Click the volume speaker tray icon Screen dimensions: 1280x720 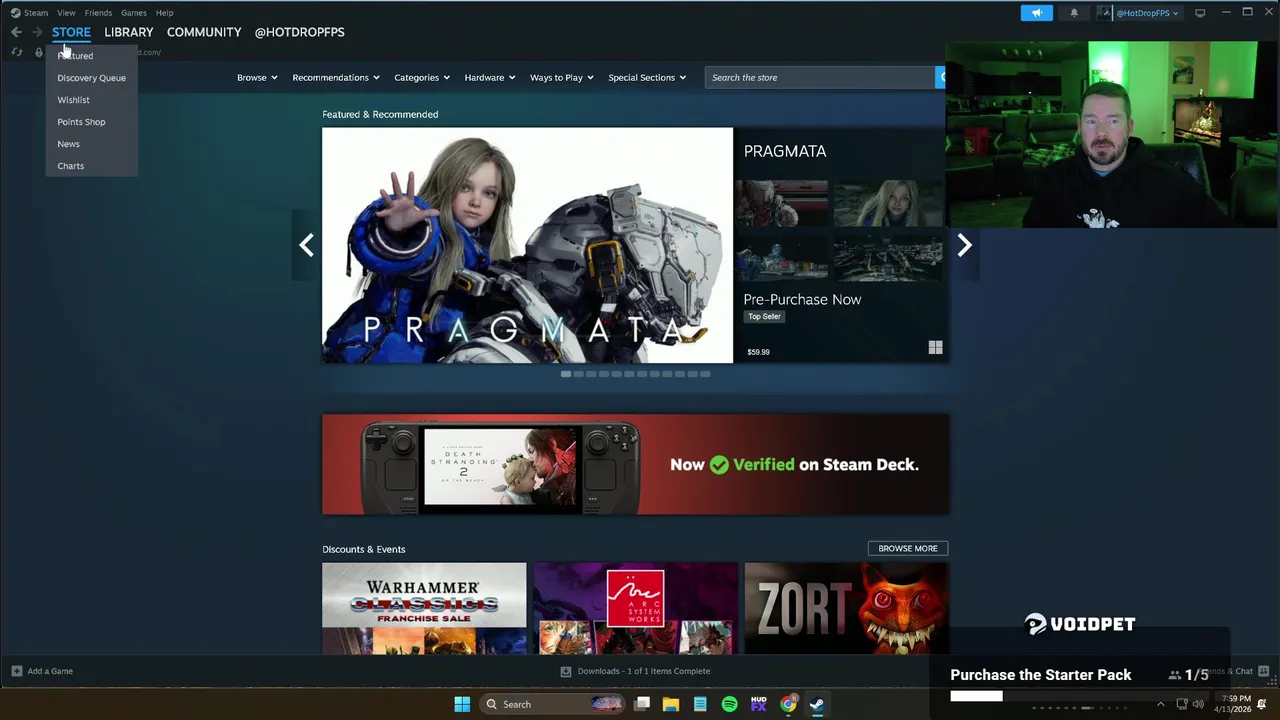pyautogui.click(x=1198, y=704)
